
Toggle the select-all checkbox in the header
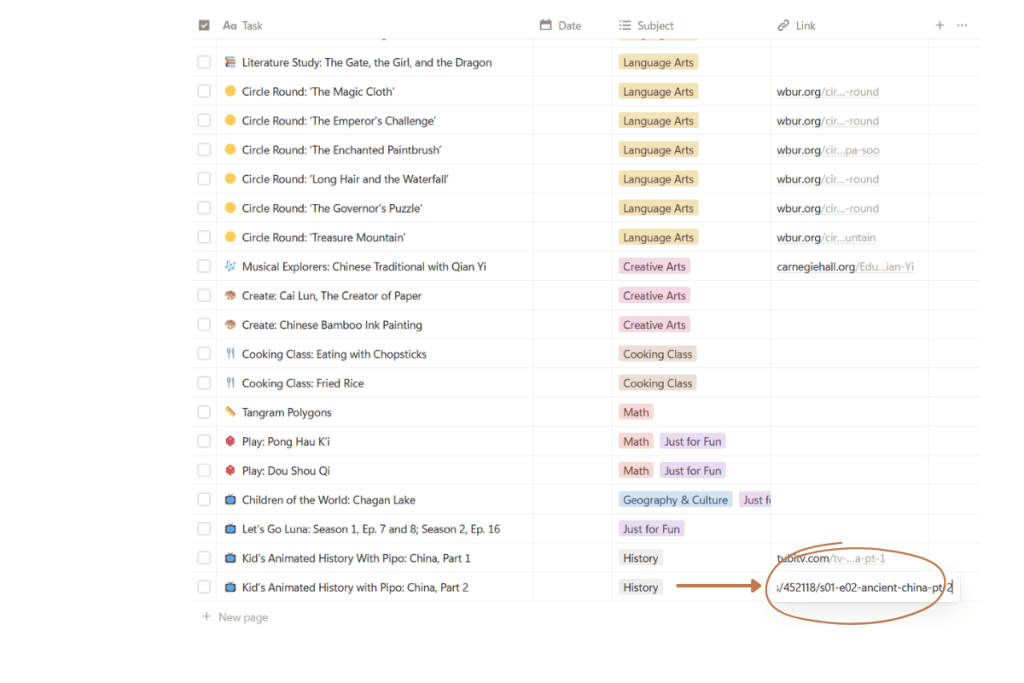coord(204,25)
